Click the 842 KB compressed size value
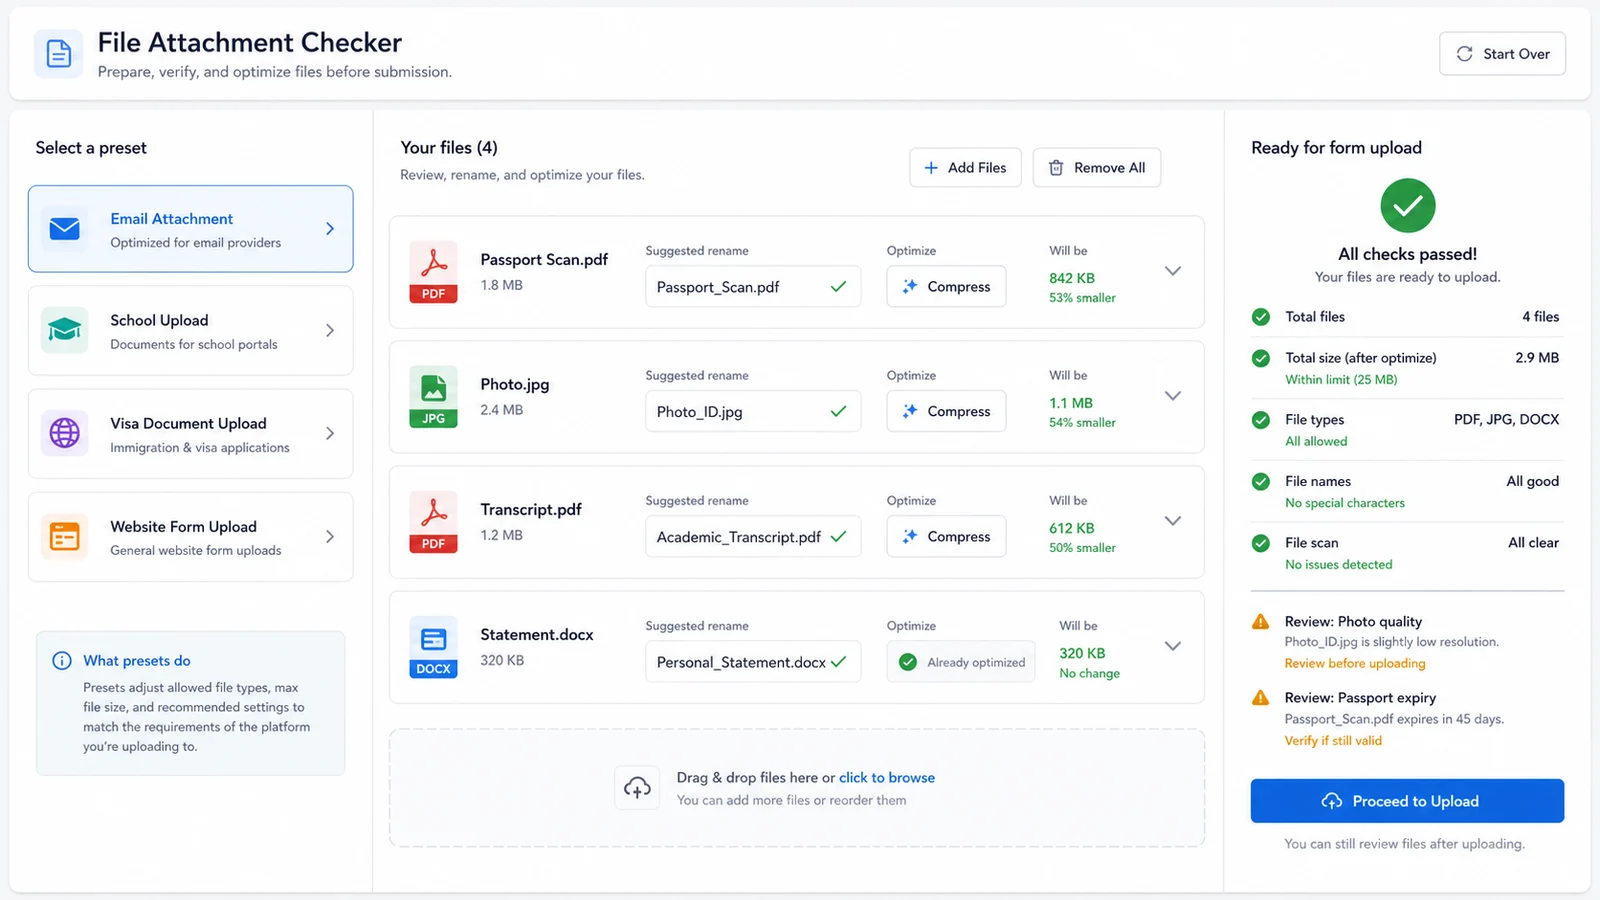 [1072, 279]
